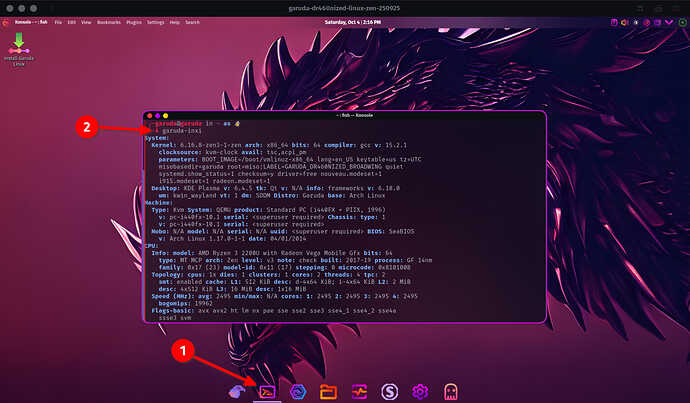Click the Konsole window title bar
The image size is (690, 403).
coord(345,116)
